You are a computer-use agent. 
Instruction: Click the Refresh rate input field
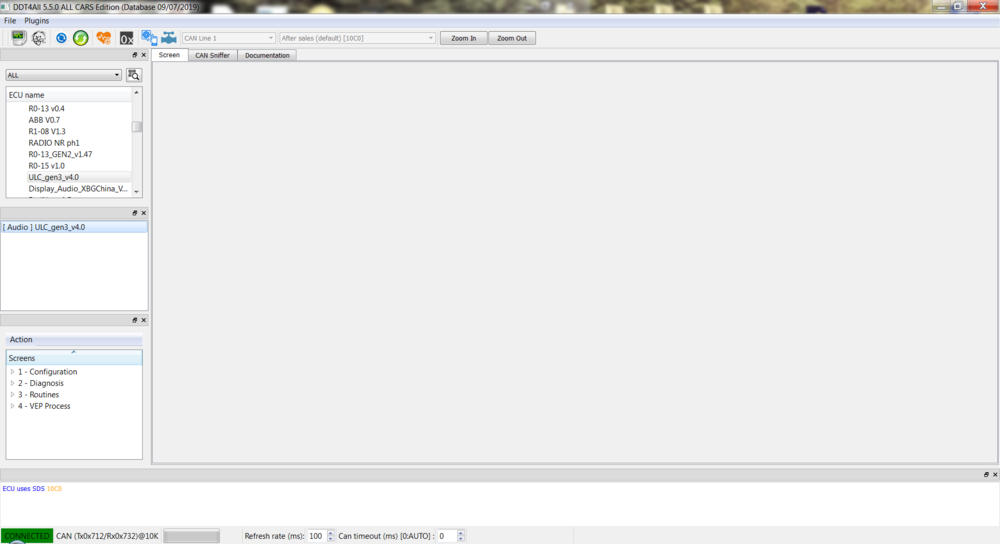(315, 536)
